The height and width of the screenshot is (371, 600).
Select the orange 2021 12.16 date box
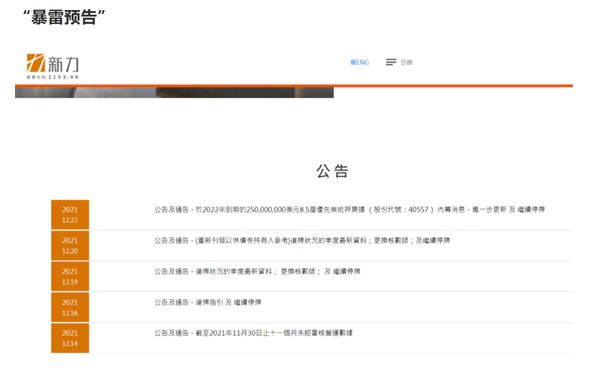70,308
